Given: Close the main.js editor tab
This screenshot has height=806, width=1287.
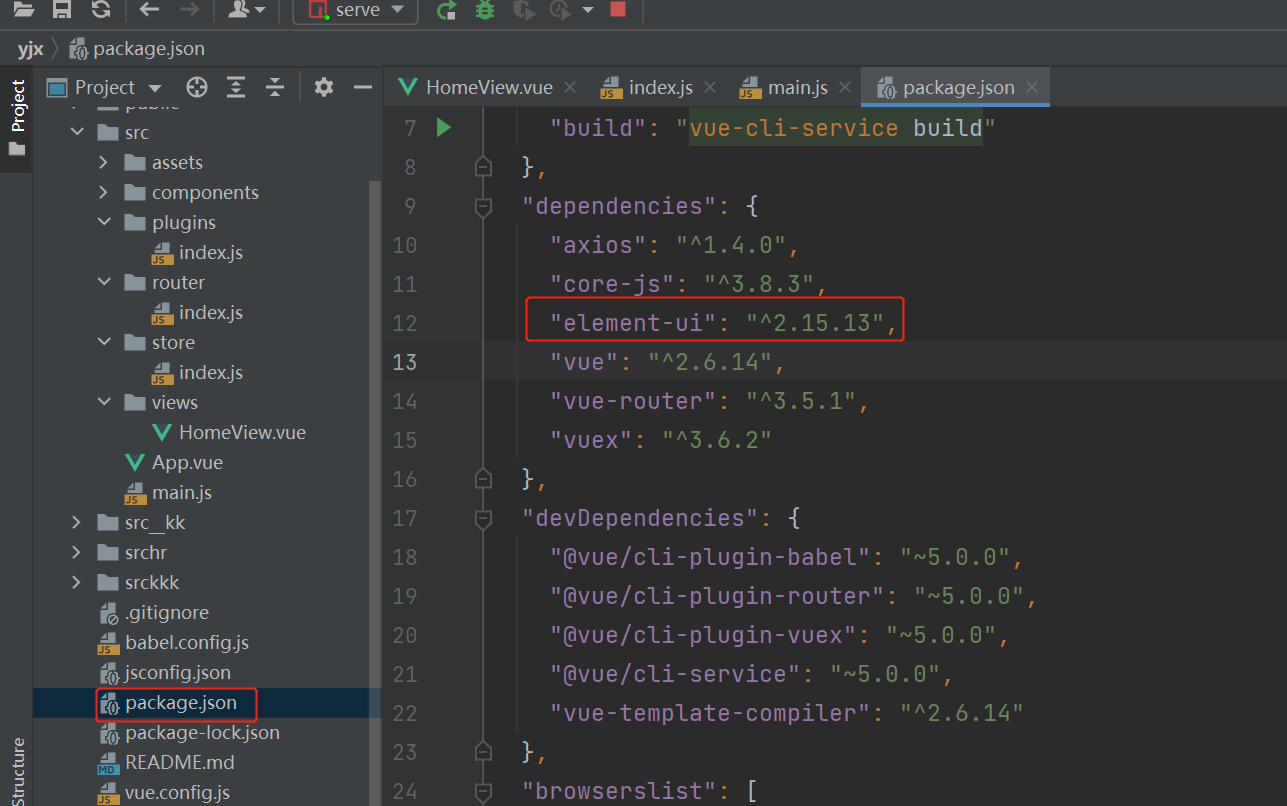Looking at the screenshot, I should 845,88.
